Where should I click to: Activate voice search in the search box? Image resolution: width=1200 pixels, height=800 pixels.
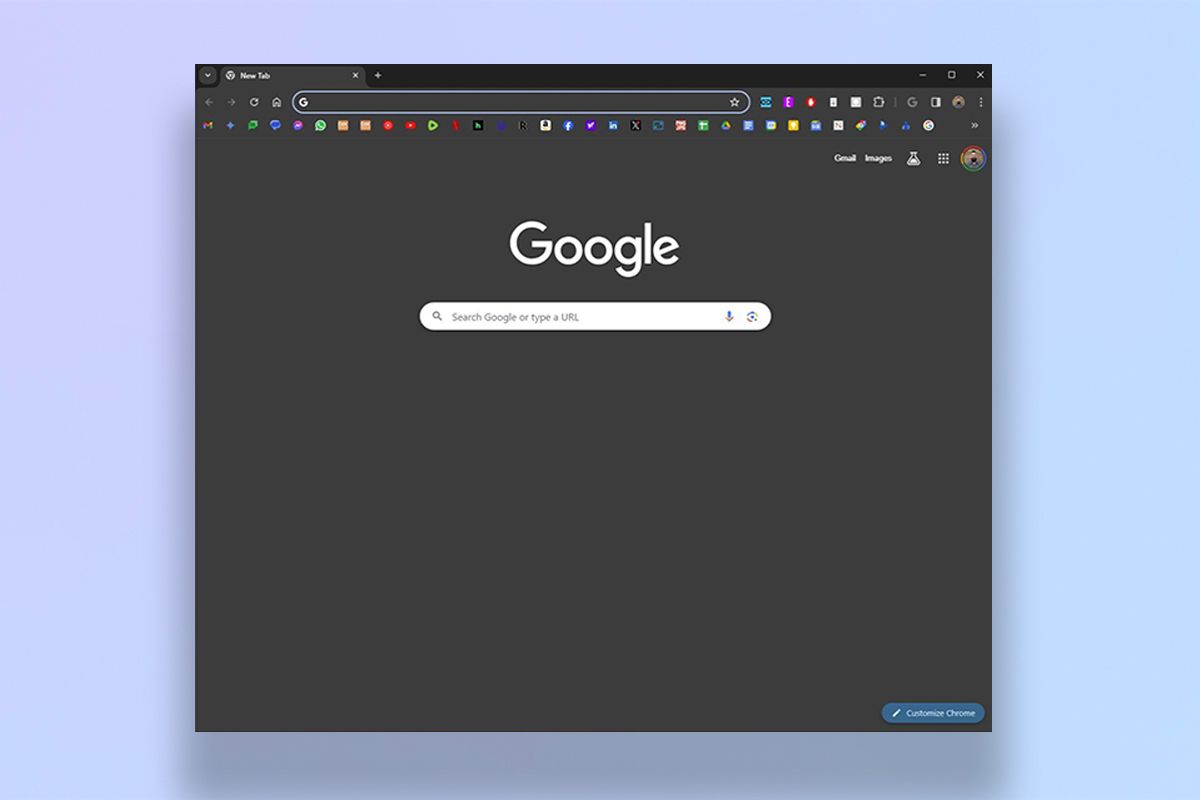[728, 316]
